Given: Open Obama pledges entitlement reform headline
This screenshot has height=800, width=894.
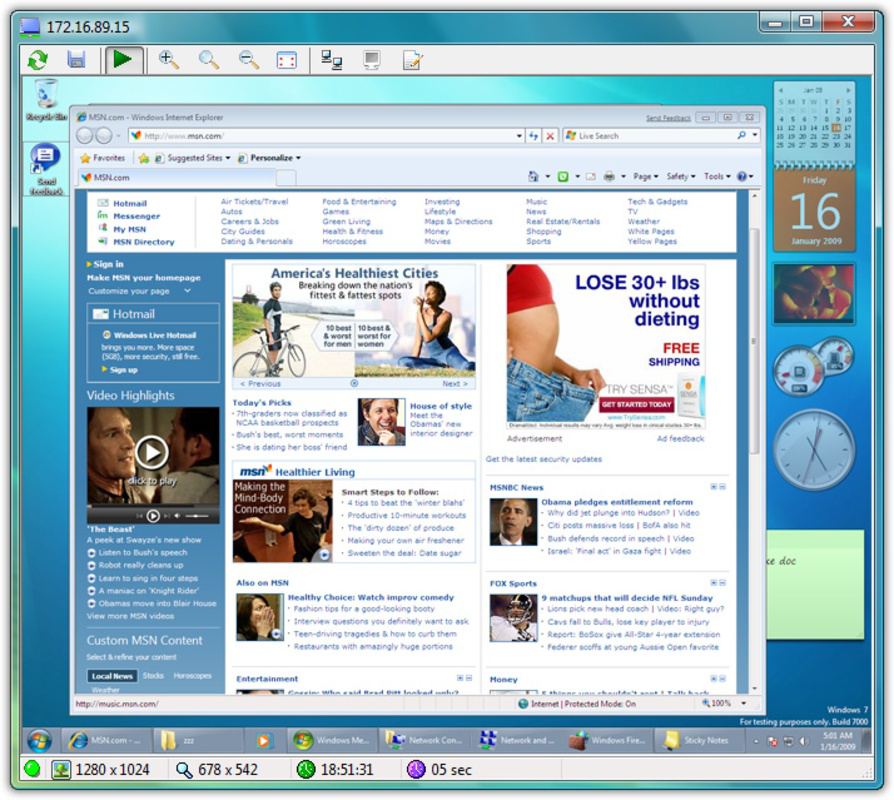Looking at the screenshot, I should pos(617,502).
